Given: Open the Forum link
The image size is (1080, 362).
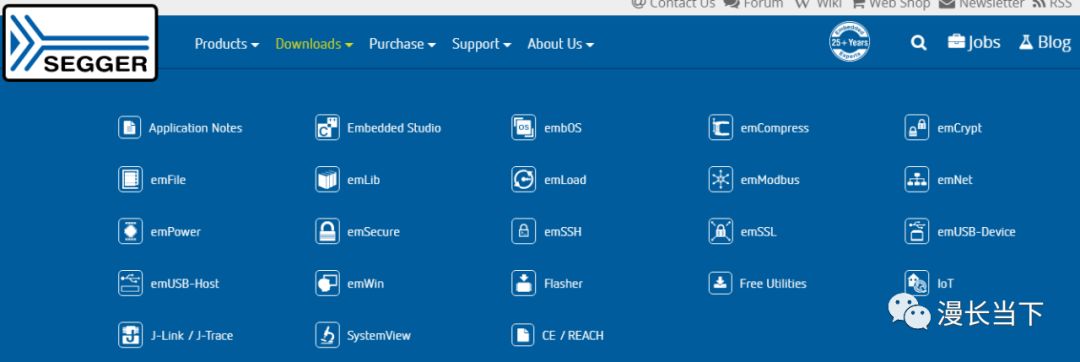Looking at the screenshot, I should coord(753,4).
